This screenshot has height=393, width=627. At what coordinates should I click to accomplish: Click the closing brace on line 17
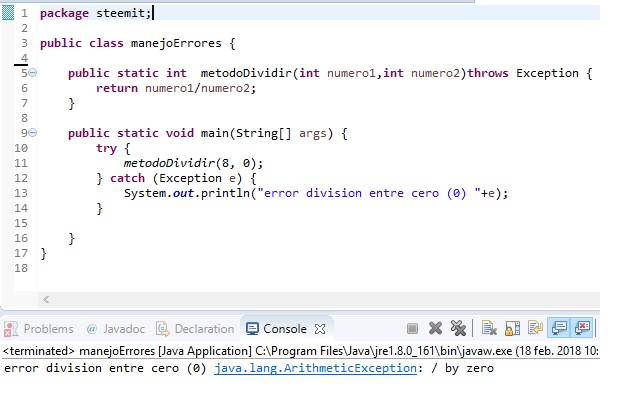tap(44, 253)
